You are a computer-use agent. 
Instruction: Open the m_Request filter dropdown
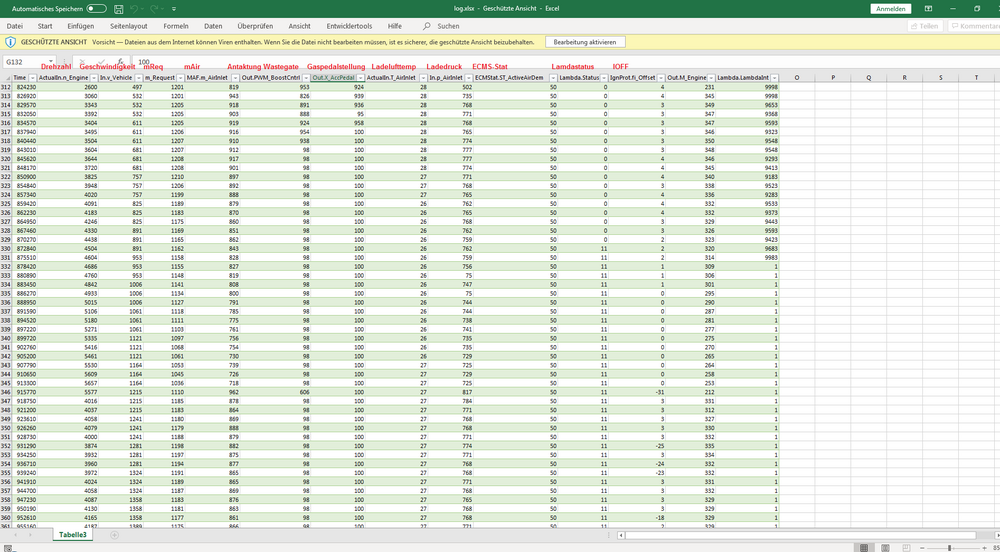click(179, 76)
